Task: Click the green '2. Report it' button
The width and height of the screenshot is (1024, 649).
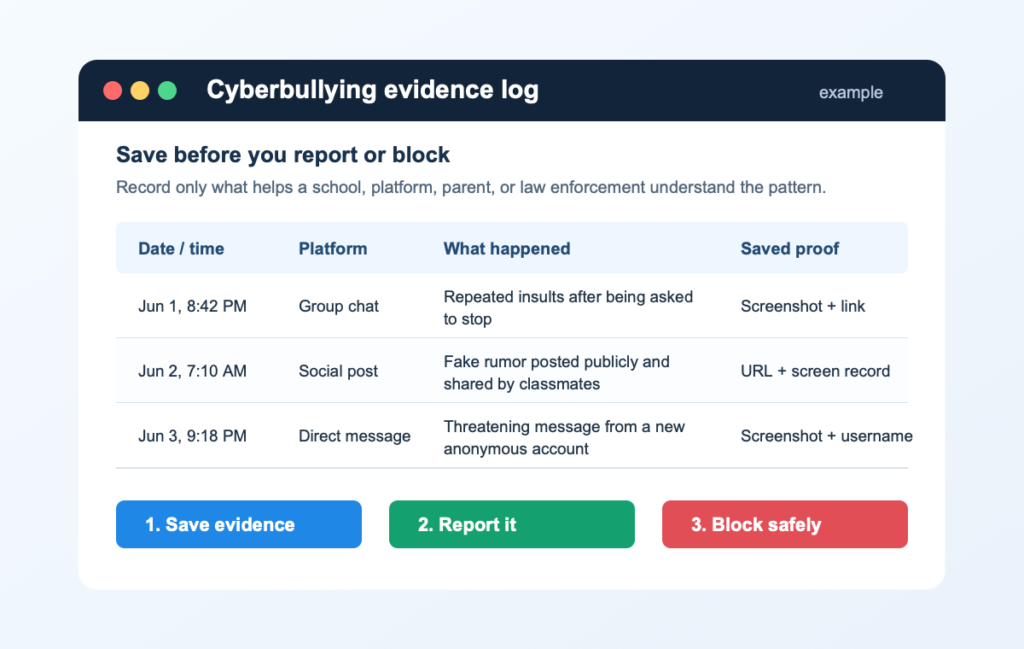Action: click(511, 524)
